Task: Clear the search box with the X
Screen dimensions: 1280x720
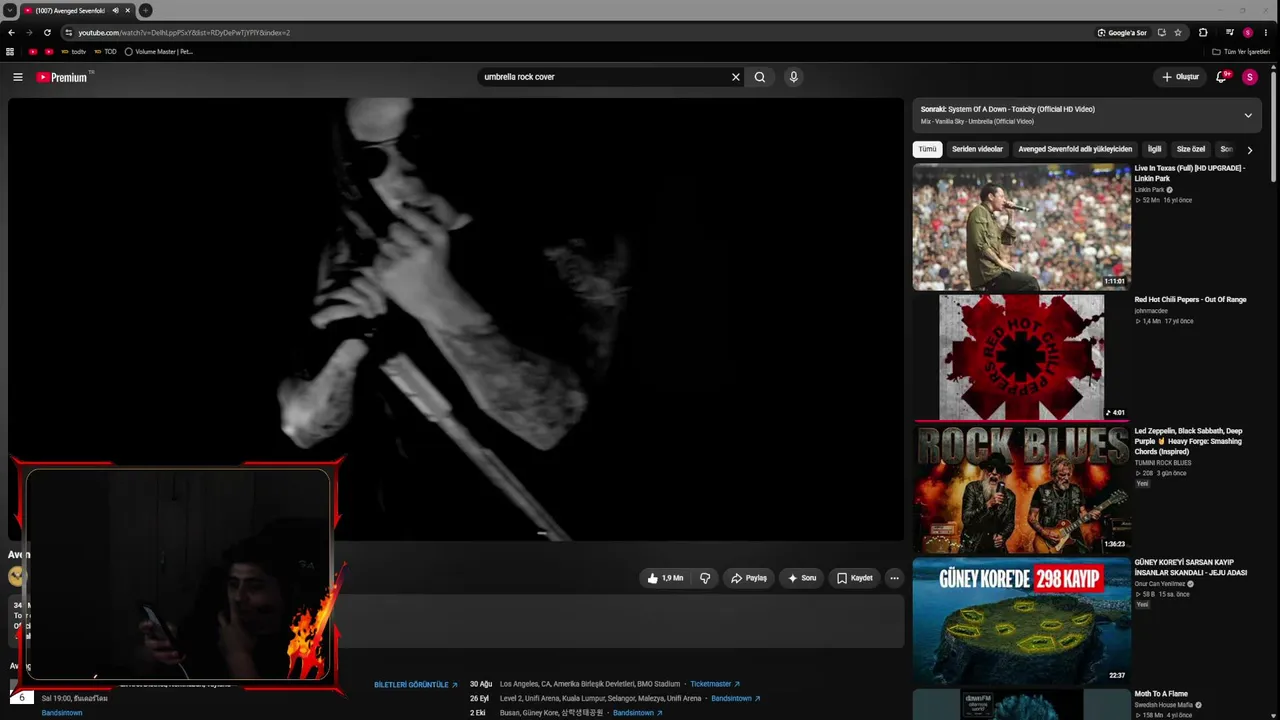Action: click(x=736, y=77)
